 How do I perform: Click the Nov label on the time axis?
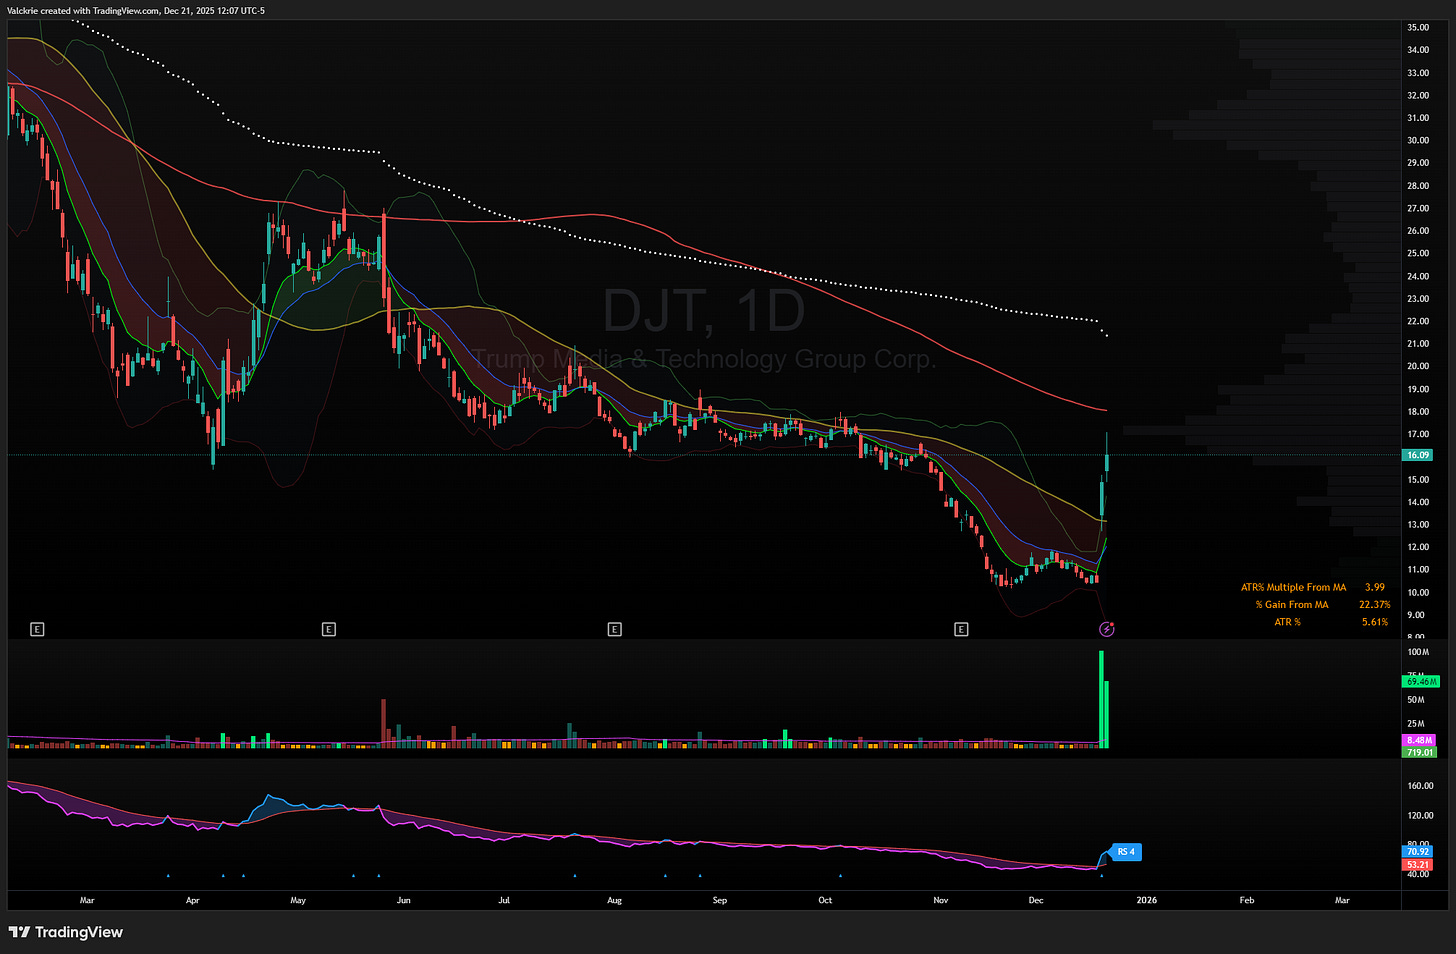[941, 900]
